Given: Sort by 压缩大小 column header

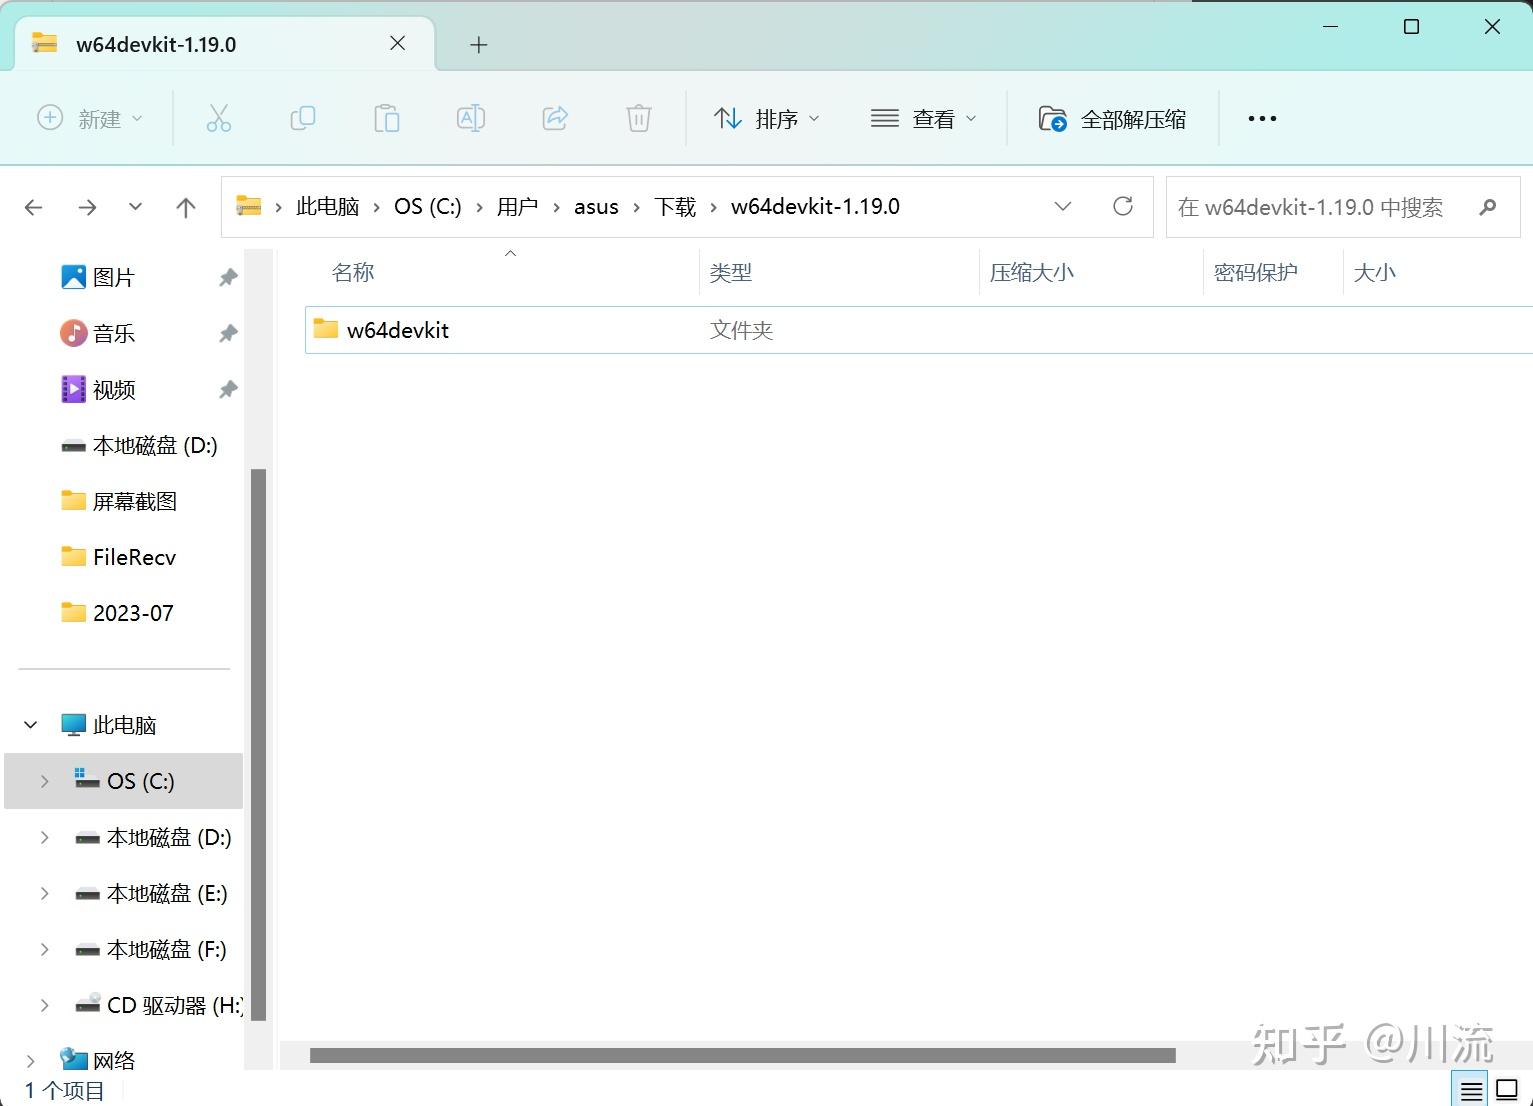Looking at the screenshot, I should coord(1032,273).
